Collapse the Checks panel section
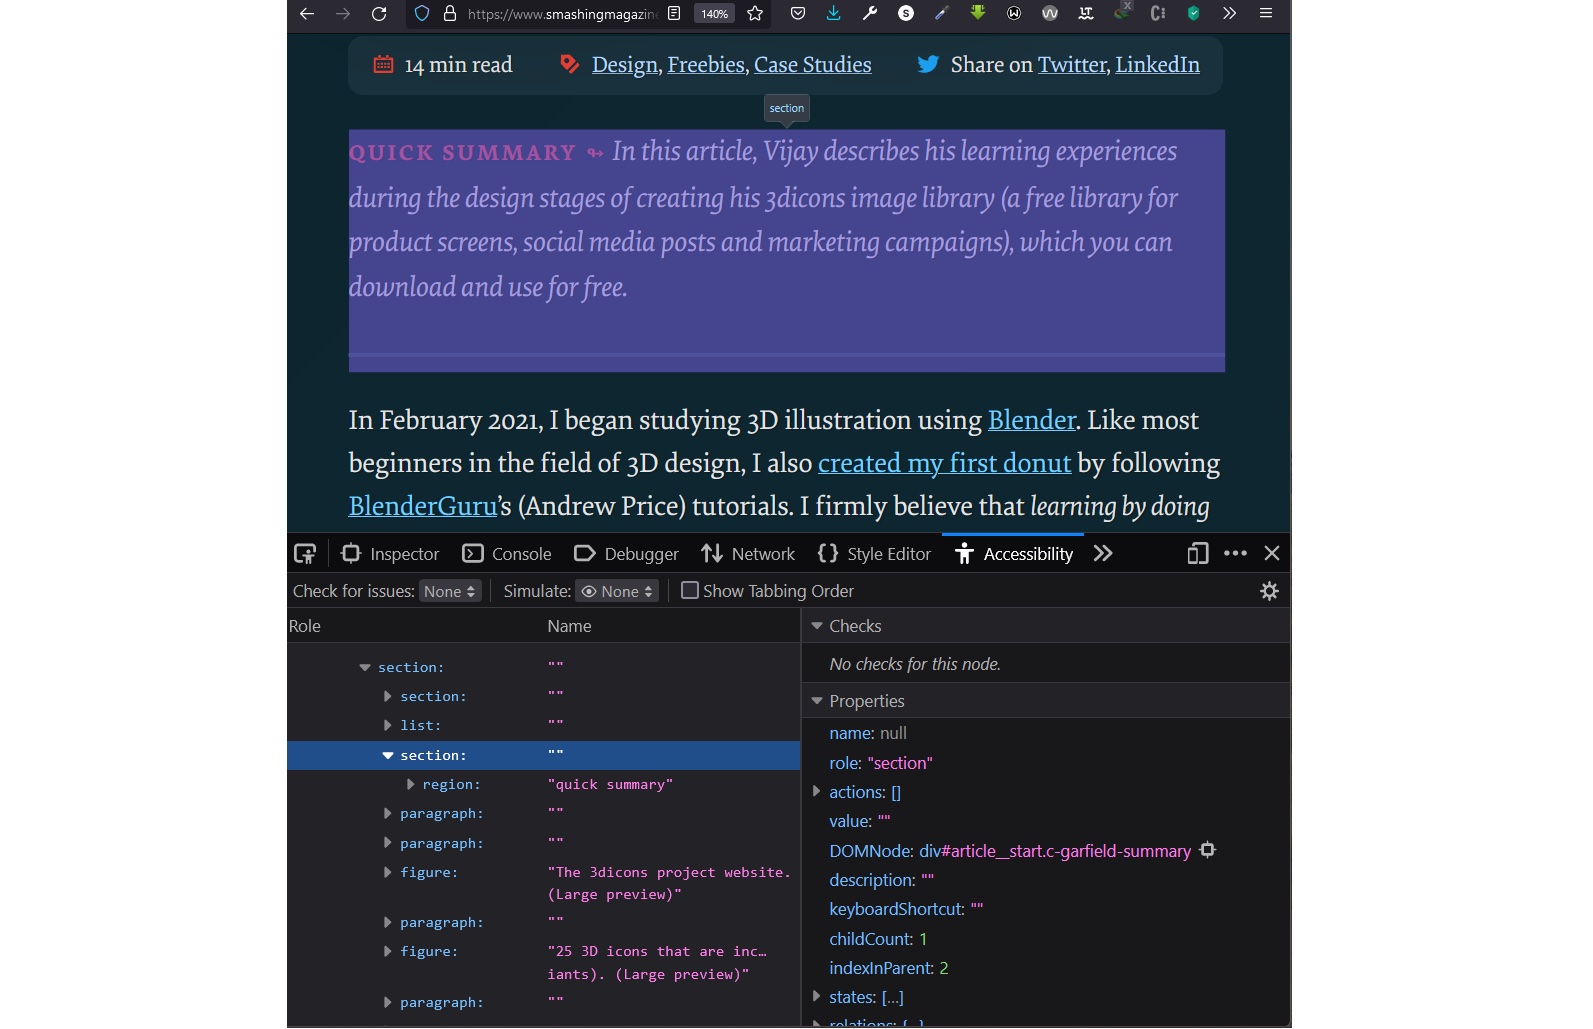This screenshot has height=1029, width=1593. click(817, 626)
